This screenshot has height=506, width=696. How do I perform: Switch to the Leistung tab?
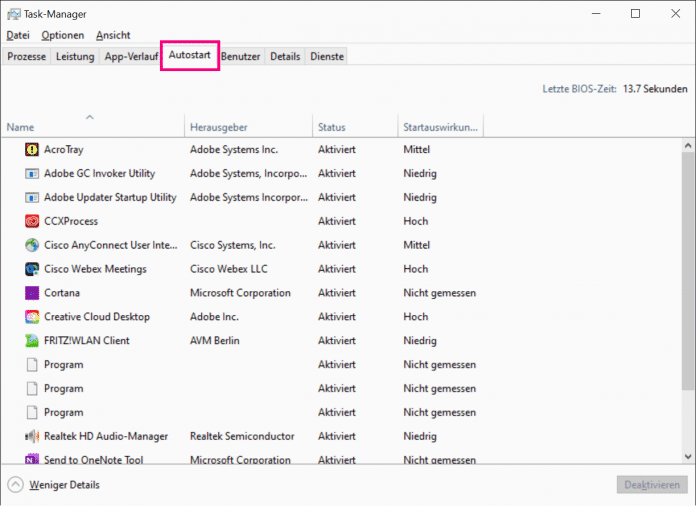[75, 57]
